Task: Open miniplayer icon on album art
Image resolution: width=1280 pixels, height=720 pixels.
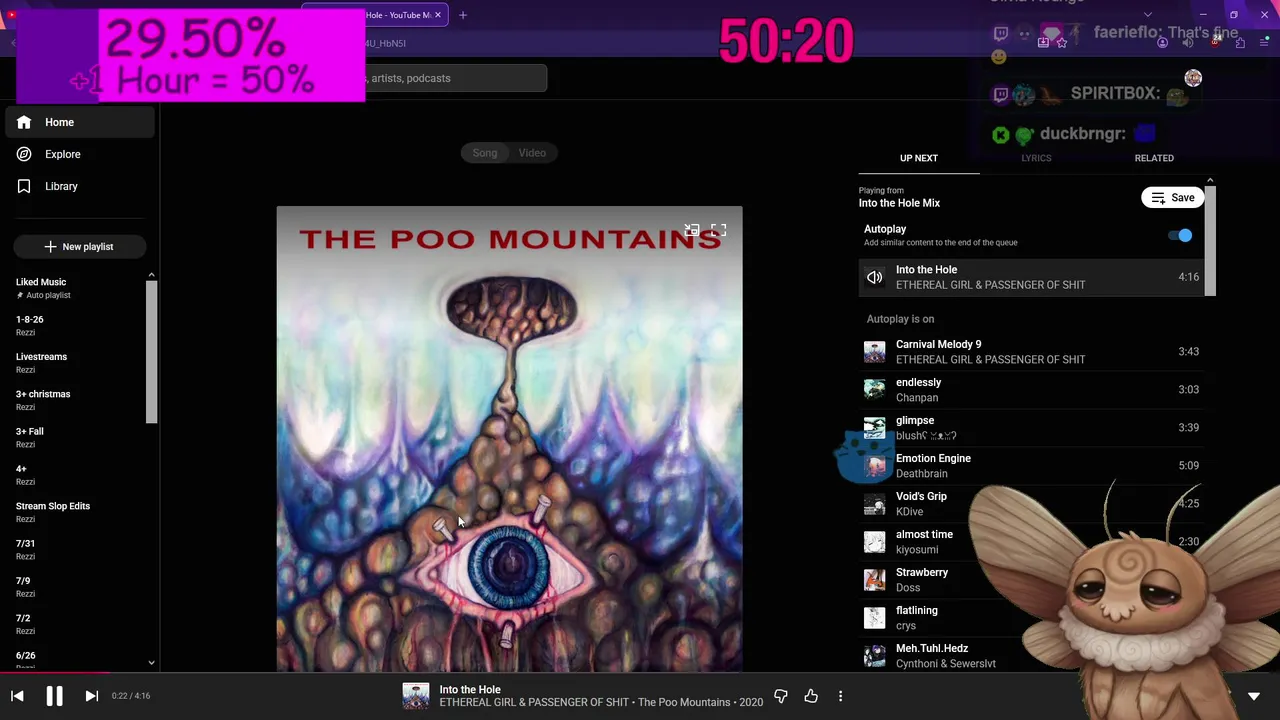Action: click(x=691, y=231)
